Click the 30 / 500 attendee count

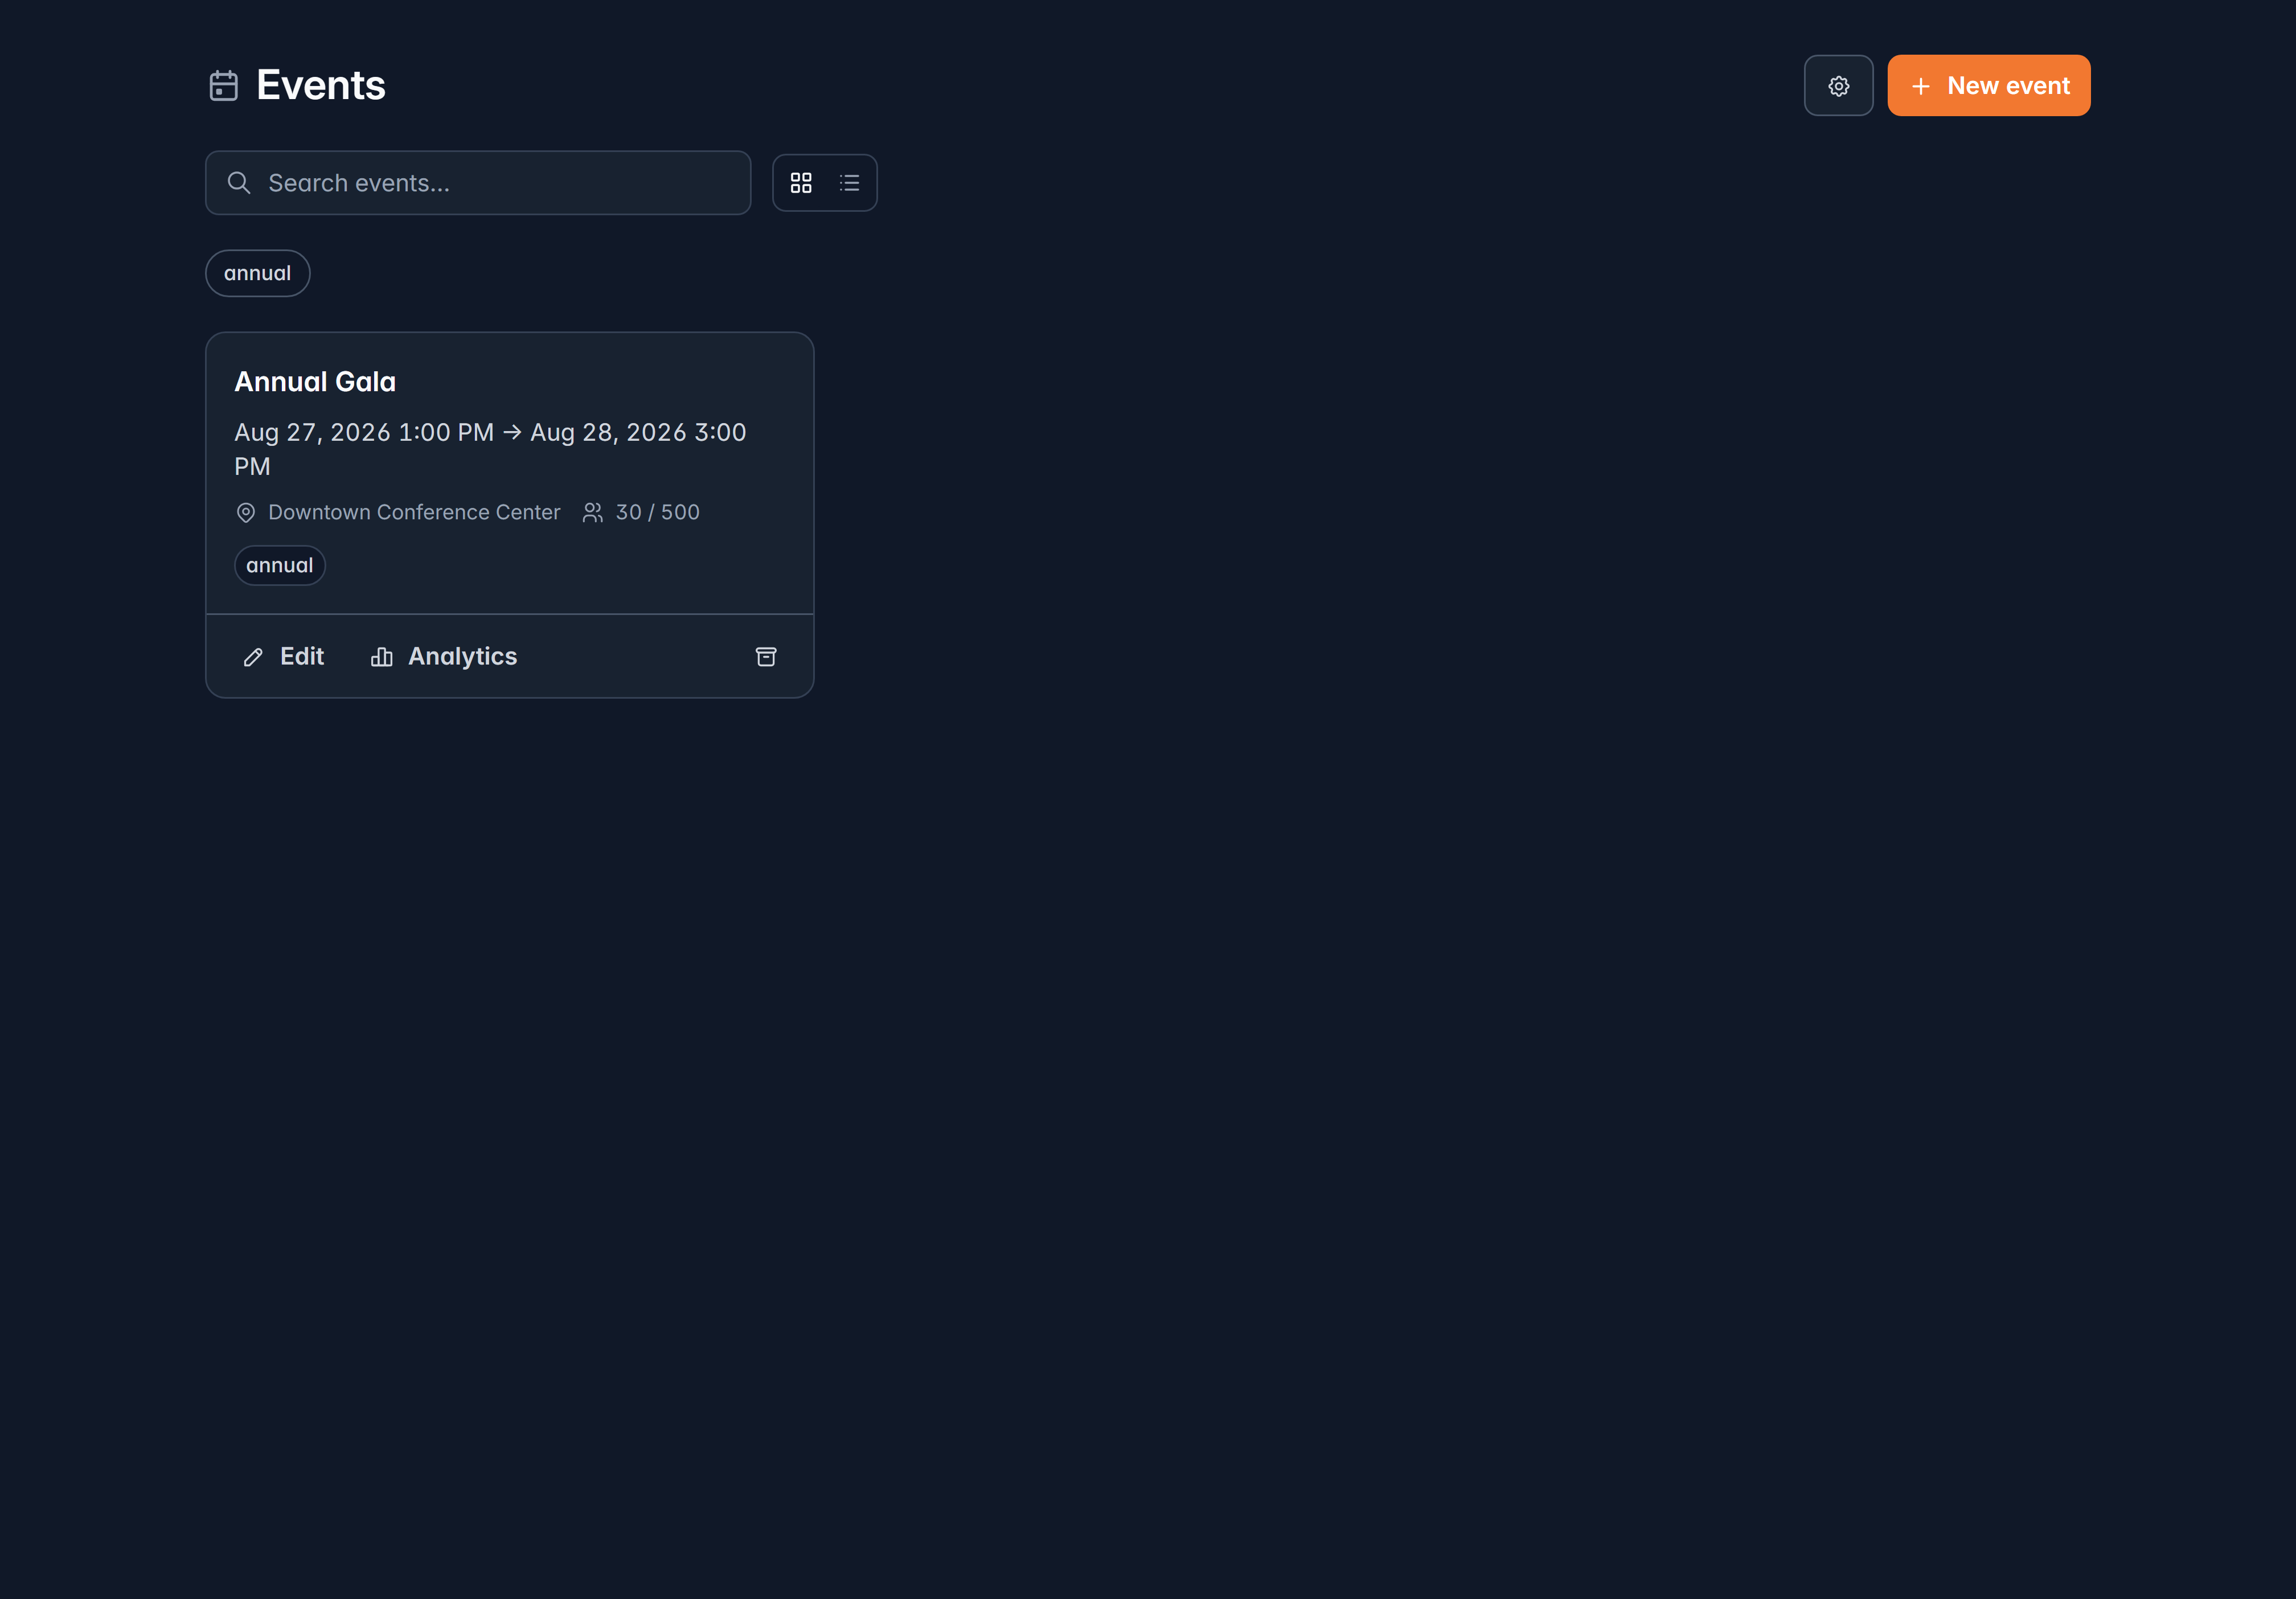(x=658, y=512)
